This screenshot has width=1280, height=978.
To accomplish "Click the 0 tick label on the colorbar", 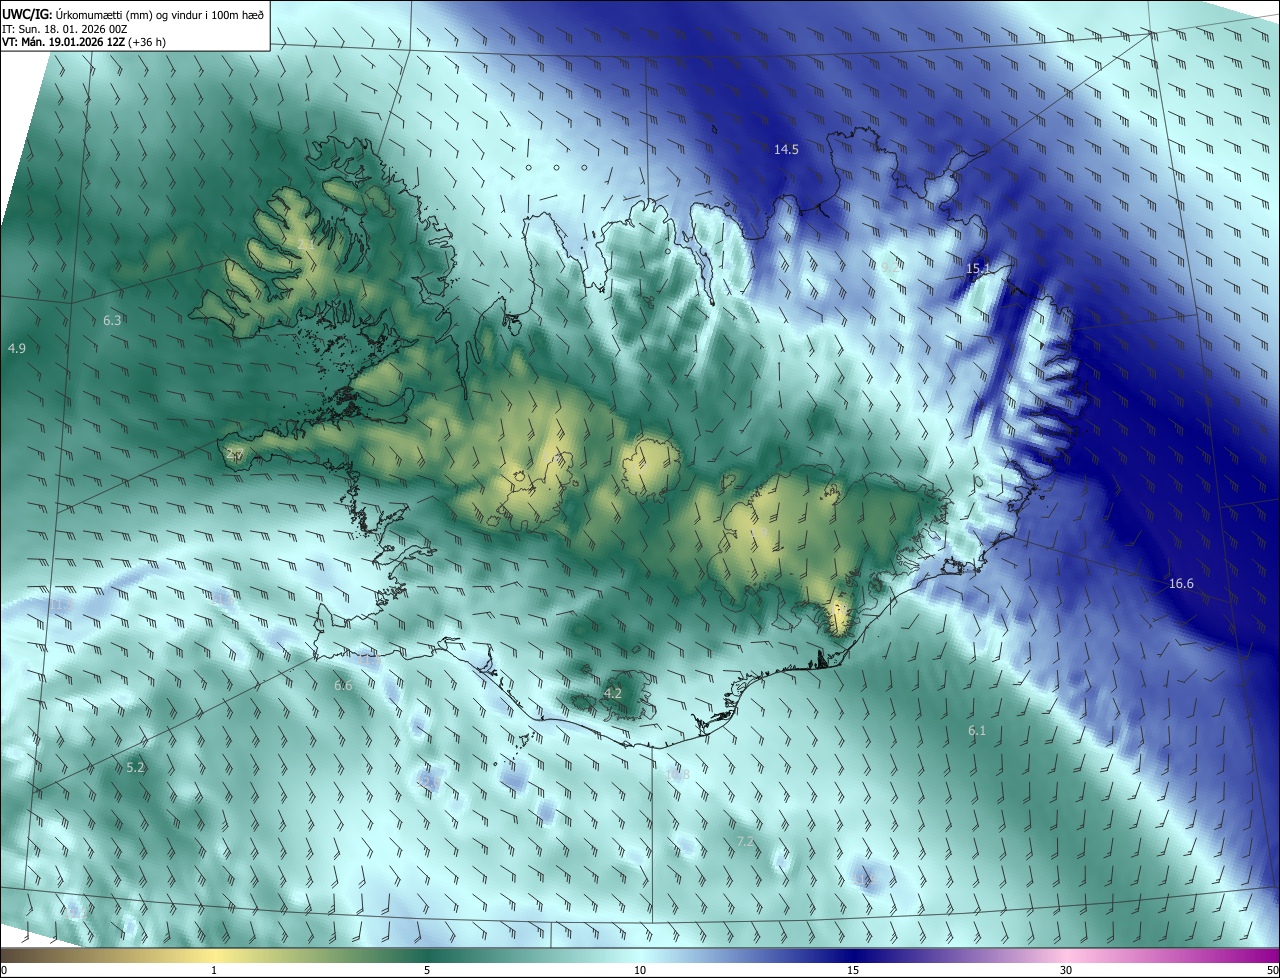I will click(x=4, y=970).
